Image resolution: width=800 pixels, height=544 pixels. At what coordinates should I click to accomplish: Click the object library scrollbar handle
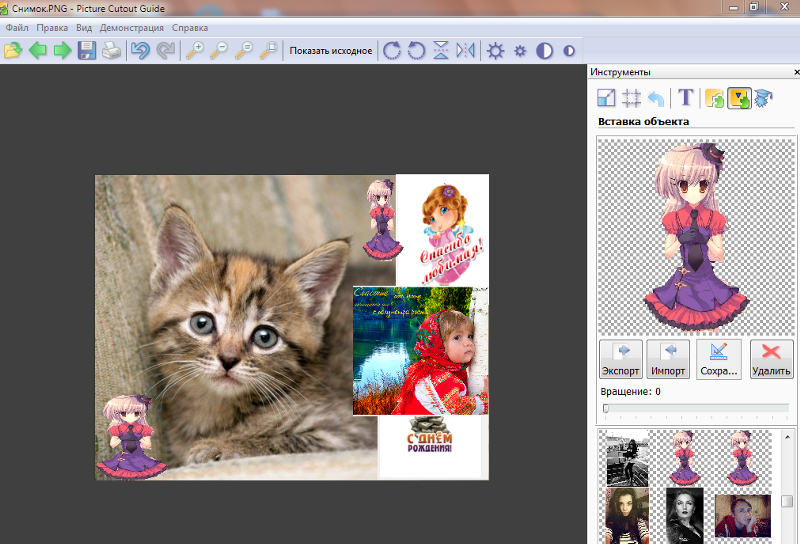click(787, 501)
